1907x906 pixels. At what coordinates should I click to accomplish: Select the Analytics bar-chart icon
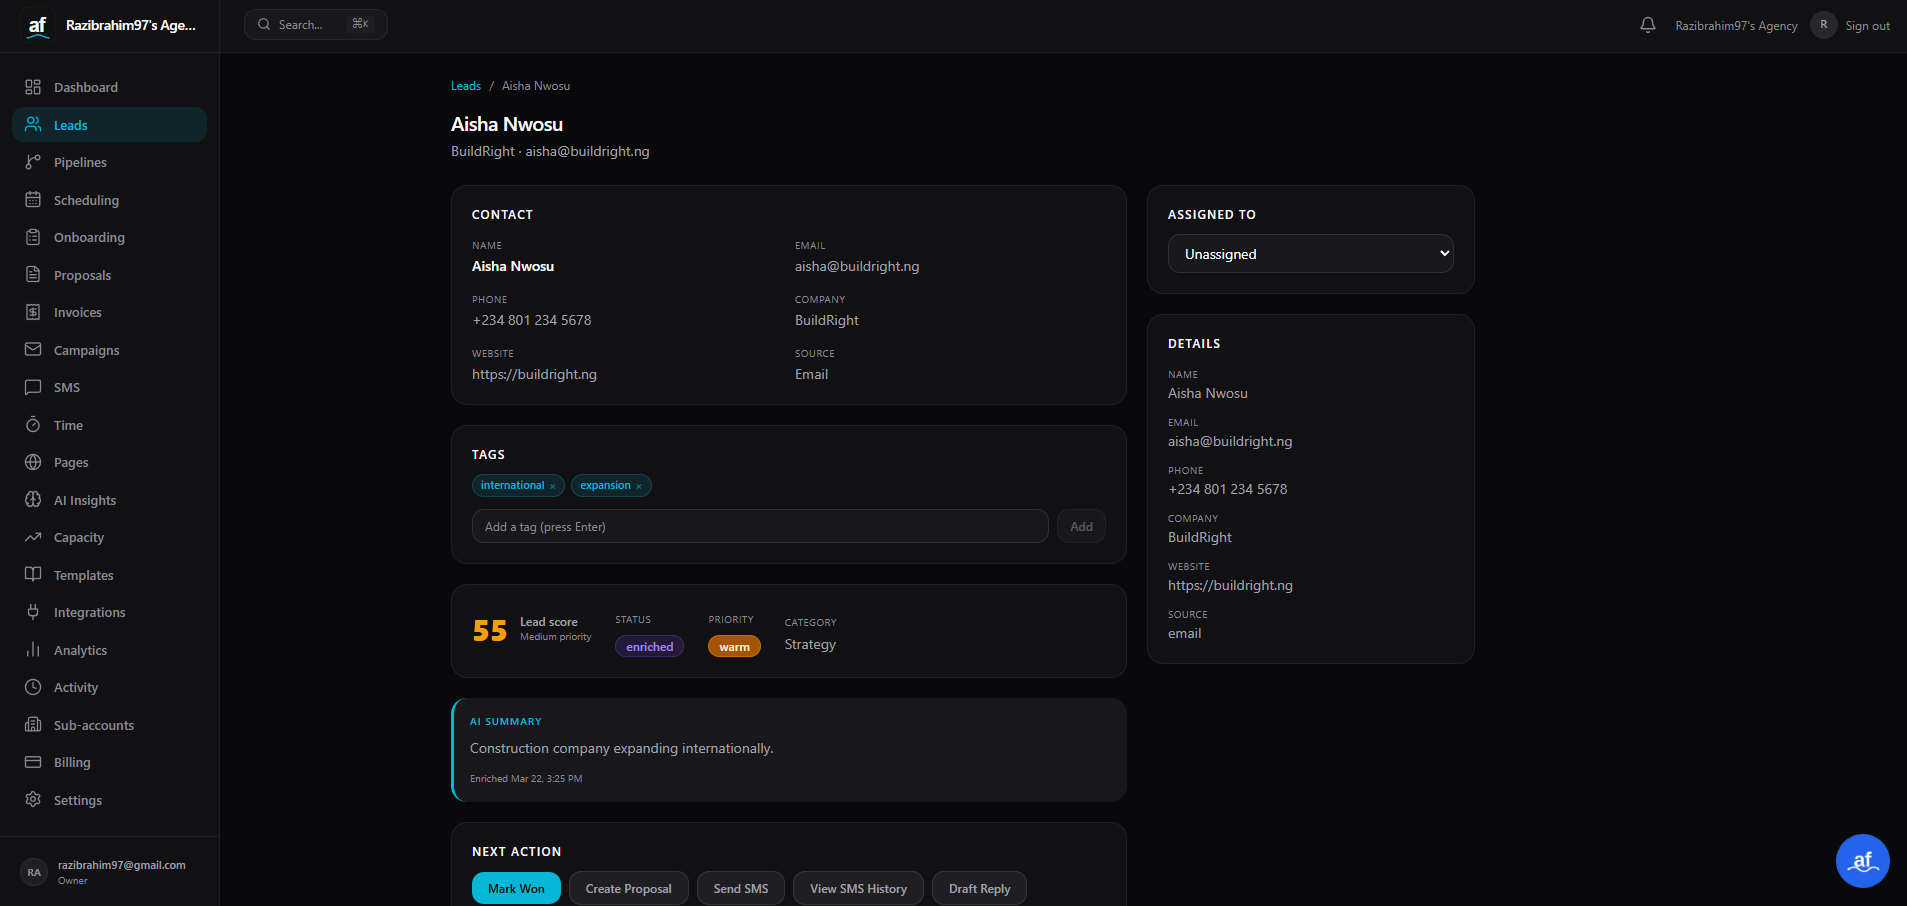(x=33, y=650)
